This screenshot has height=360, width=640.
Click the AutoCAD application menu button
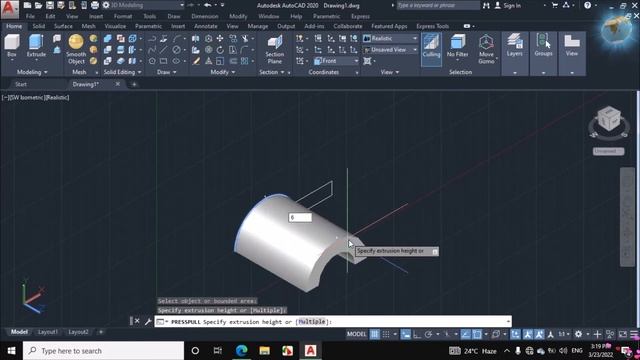[9, 9]
